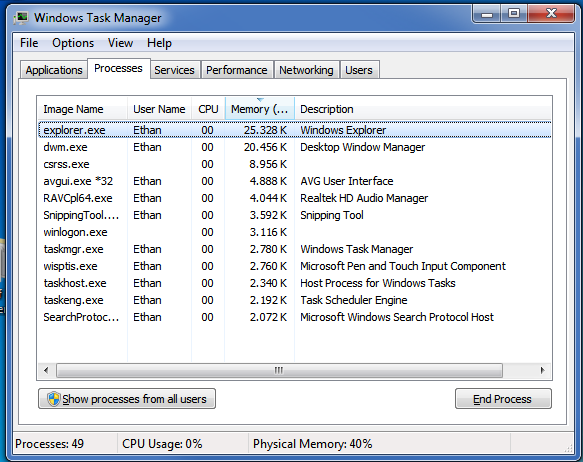Close the Windows Task Manager window
This screenshot has height=462, width=583.
(551, 14)
